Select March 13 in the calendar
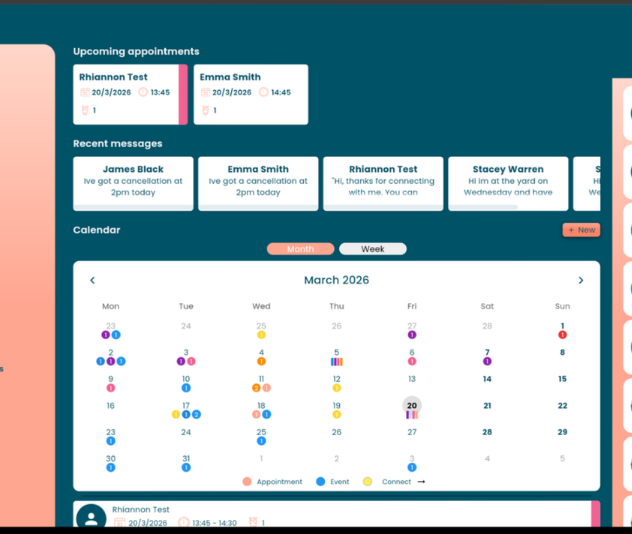The height and width of the screenshot is (534, 632). coord(412,379)
